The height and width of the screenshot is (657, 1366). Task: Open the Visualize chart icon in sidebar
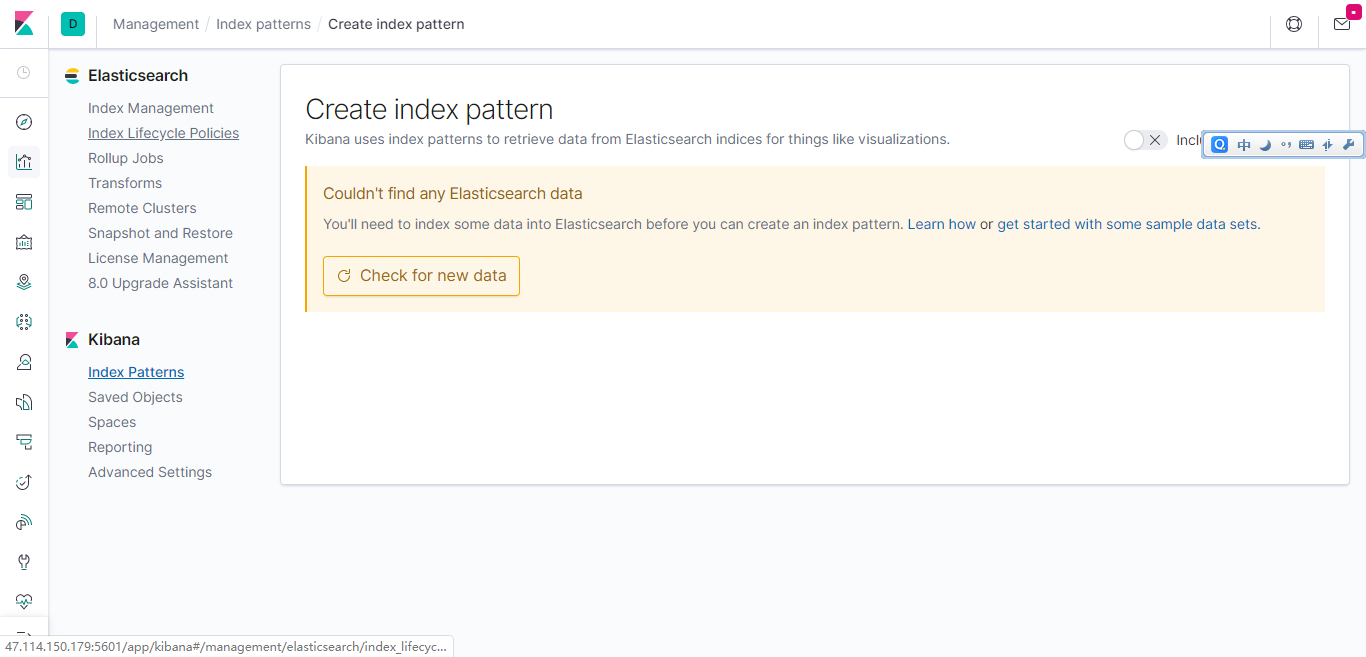click(x=24, y=162)
